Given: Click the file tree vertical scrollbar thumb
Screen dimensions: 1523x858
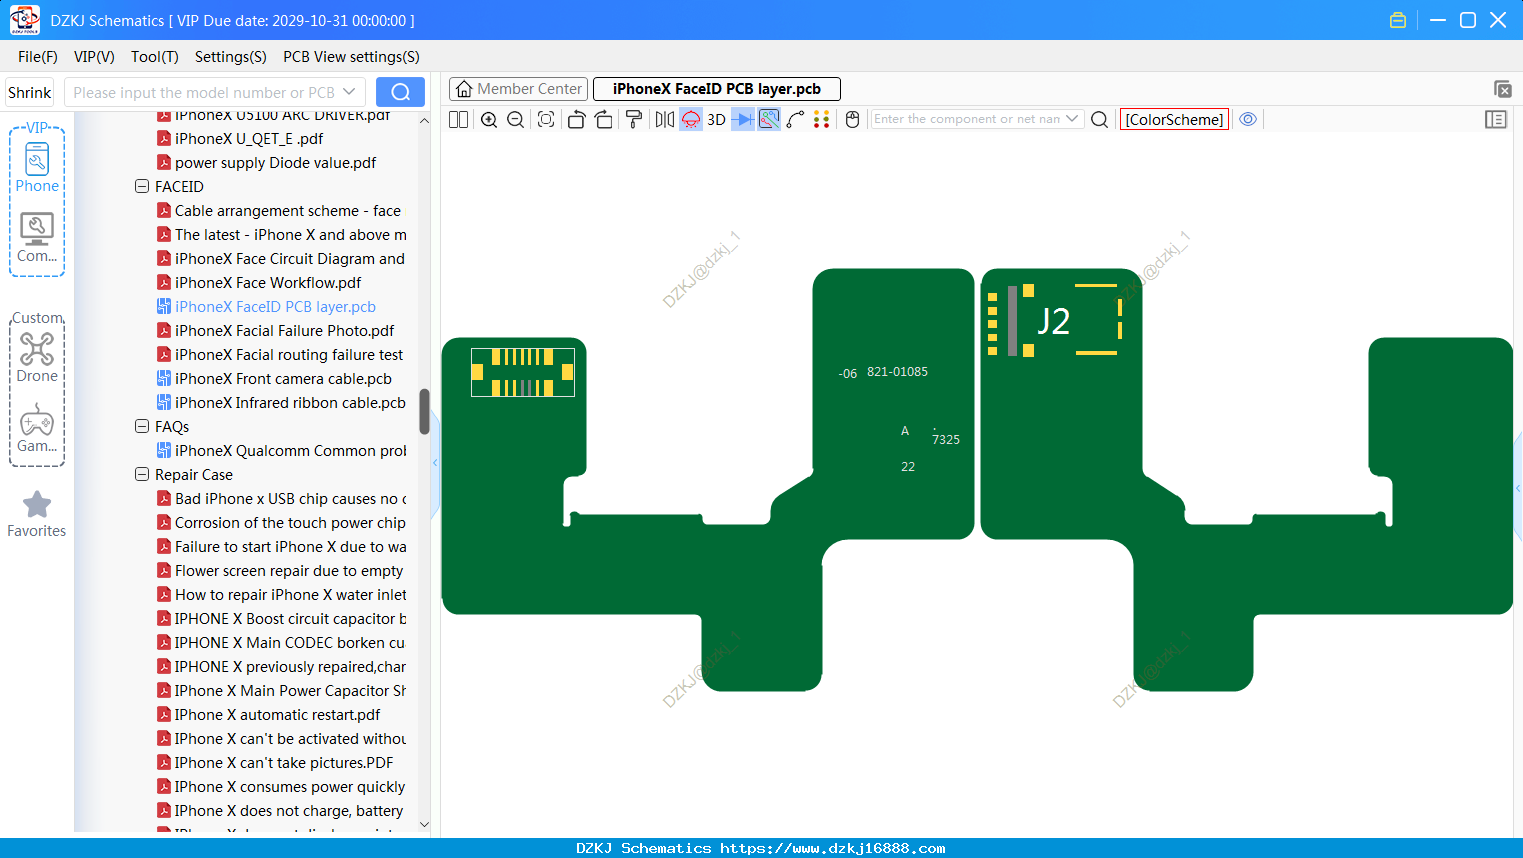Looking at the screenshot, I should 424,411.
